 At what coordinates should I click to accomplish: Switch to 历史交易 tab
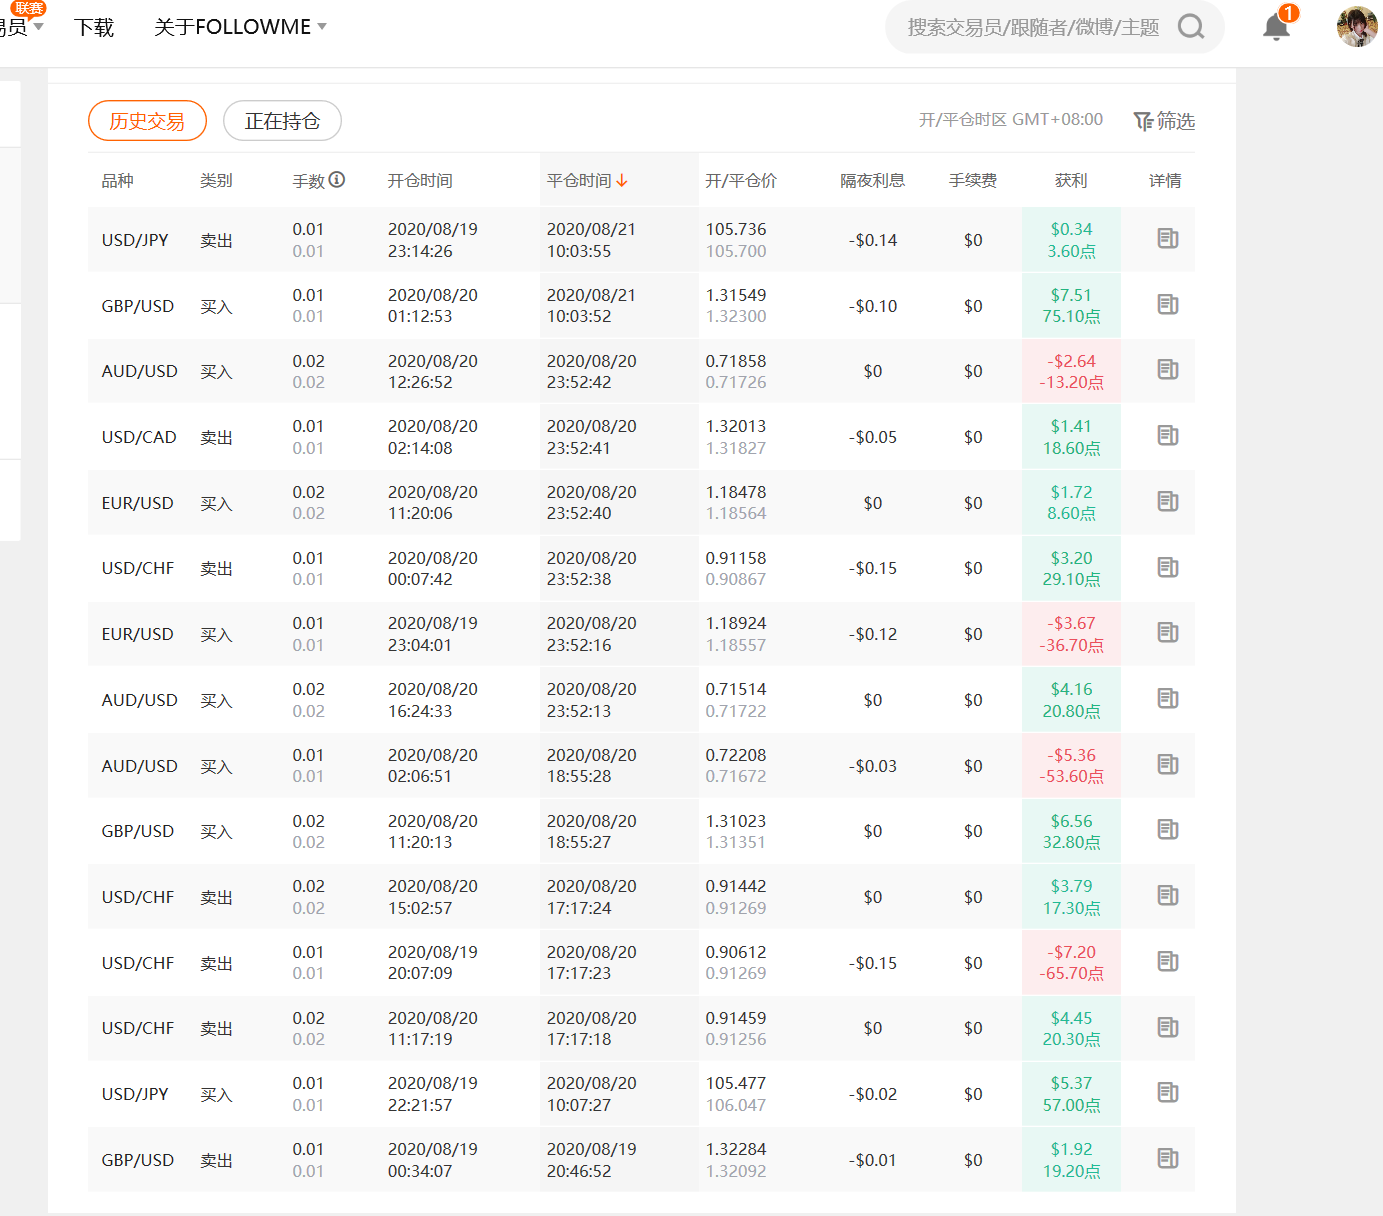click(x=147, y=121)
